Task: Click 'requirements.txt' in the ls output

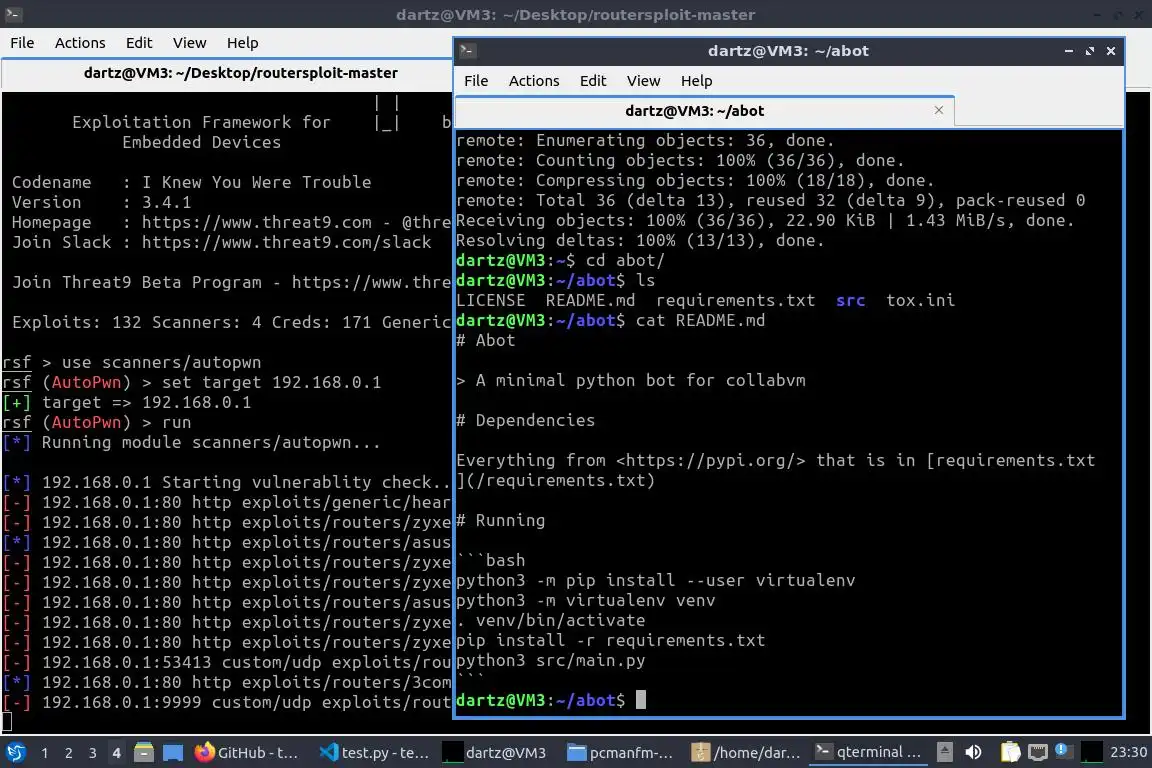Action: [x=735, y=301]
